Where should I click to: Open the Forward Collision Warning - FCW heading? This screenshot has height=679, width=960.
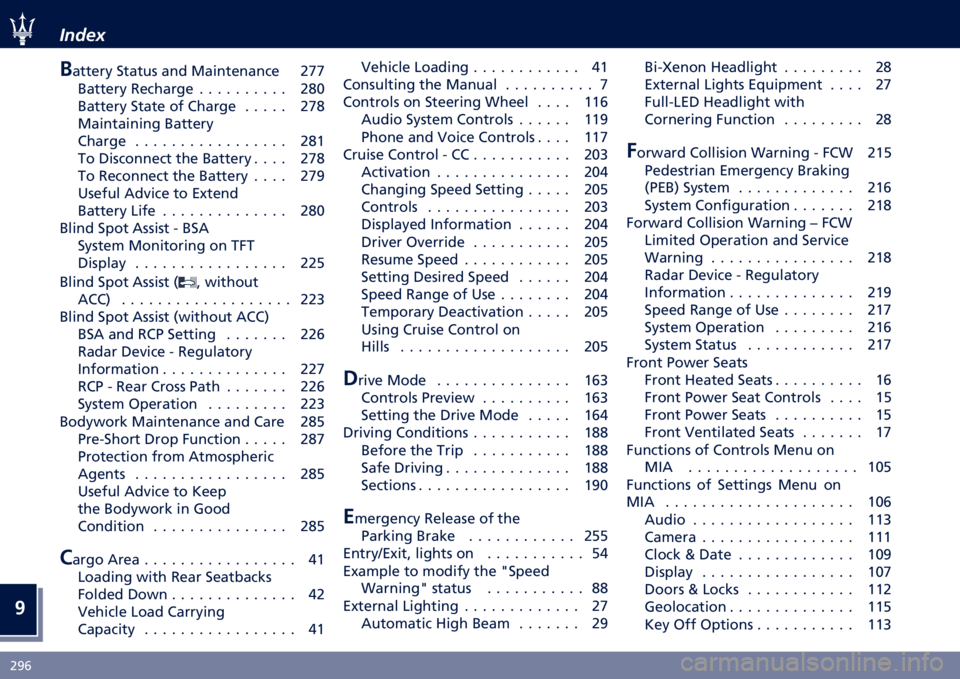pos(759,152)
